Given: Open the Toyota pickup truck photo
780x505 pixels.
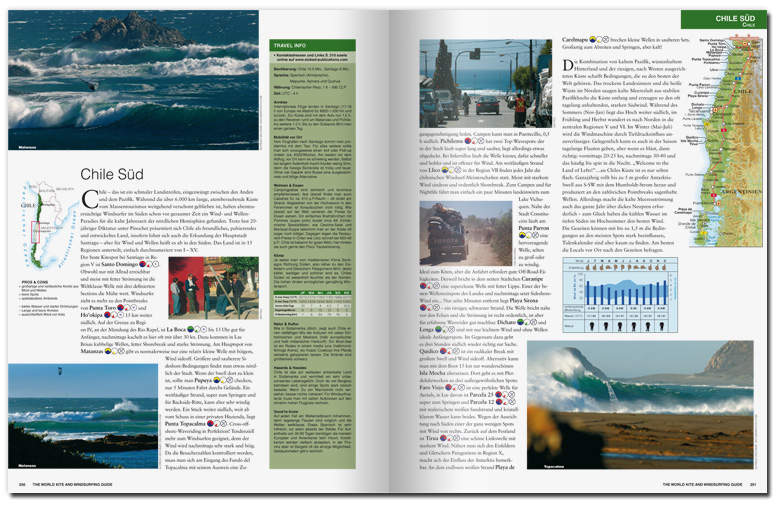Looking at the screenshot, I should click(x=466, y=233).
